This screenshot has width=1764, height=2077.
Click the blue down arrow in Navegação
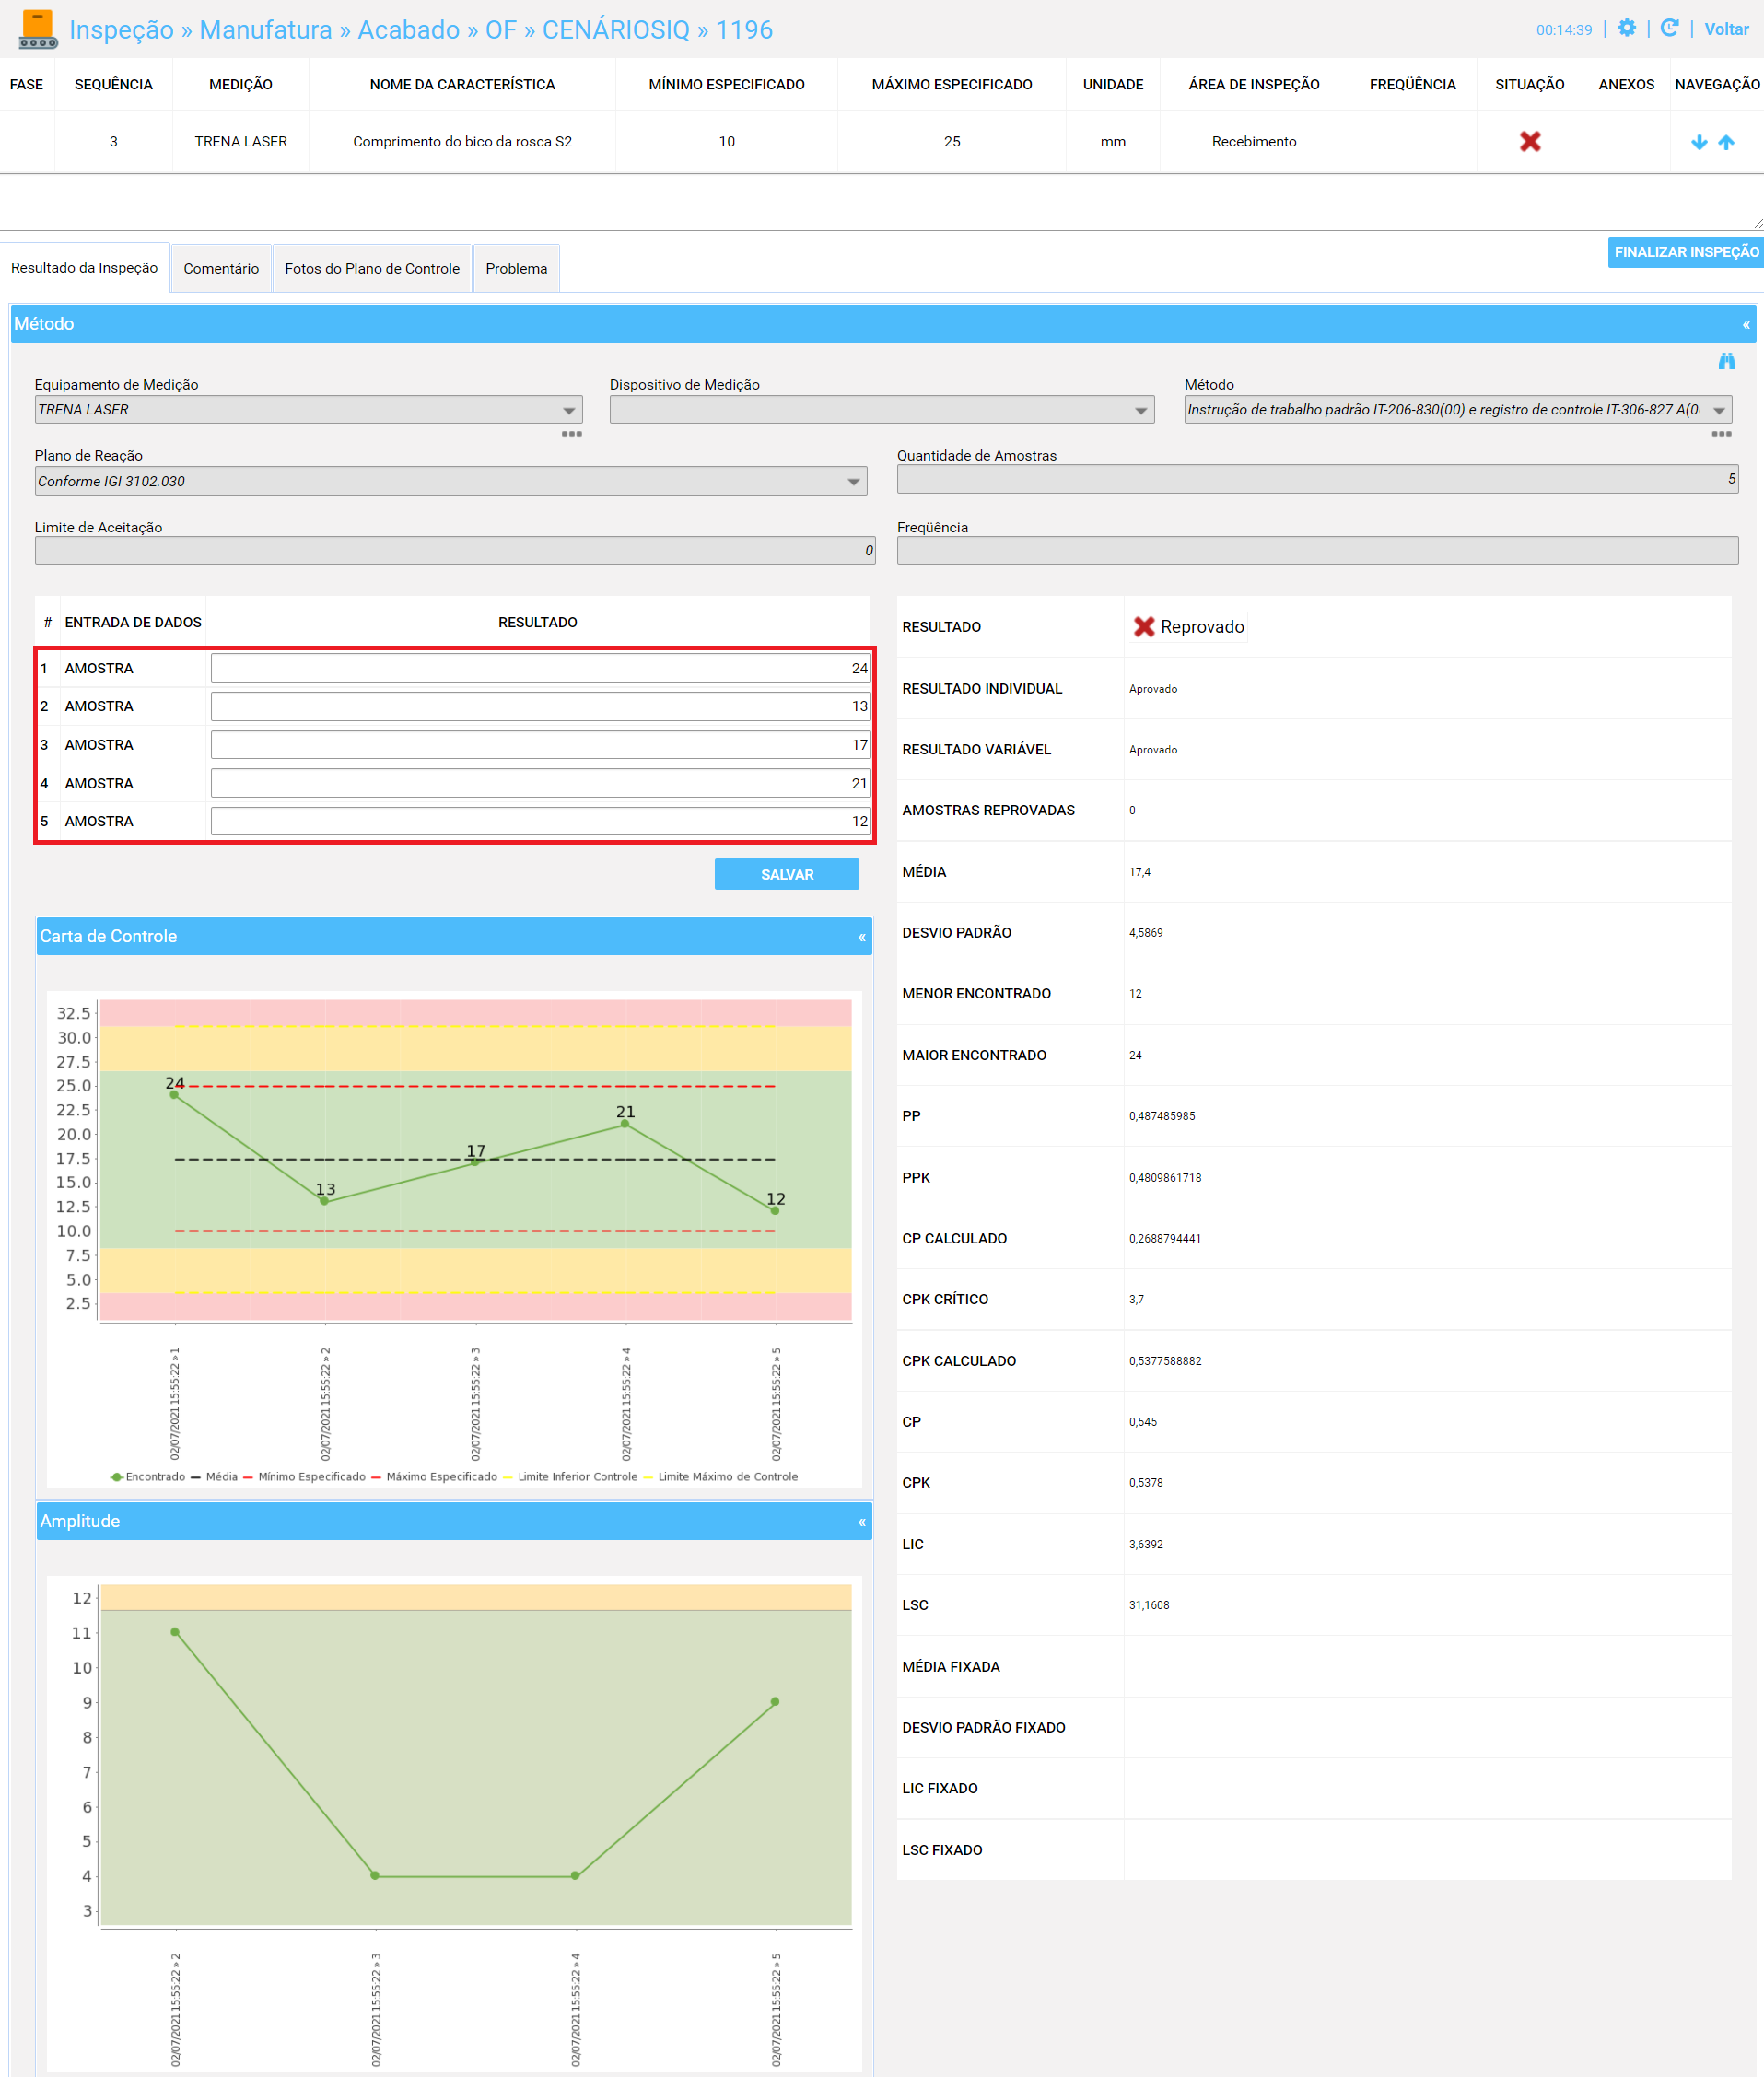[x=1699, y=142]
